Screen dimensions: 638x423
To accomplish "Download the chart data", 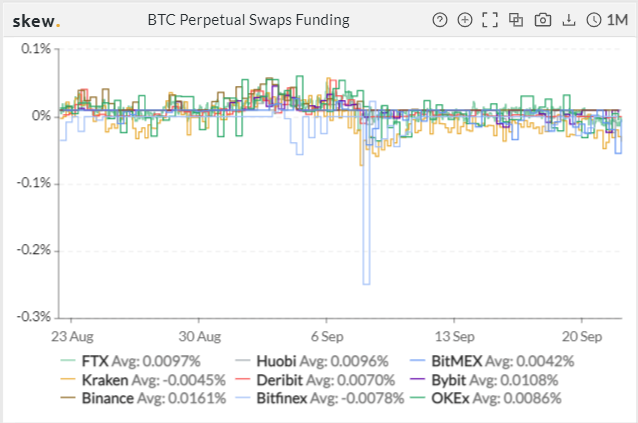I will [569, 20].
